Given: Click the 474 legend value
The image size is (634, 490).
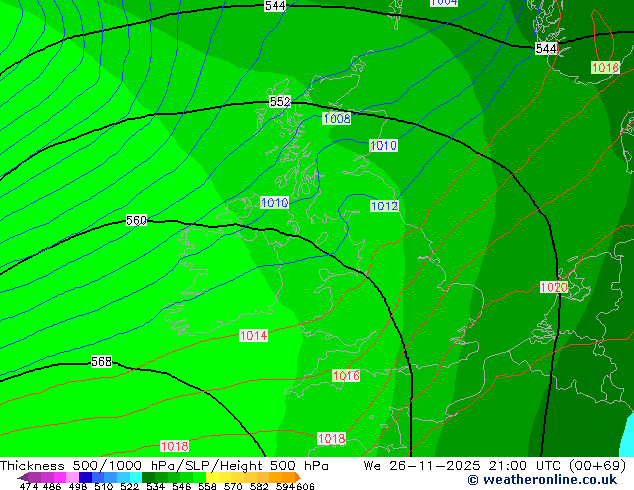Looking at the screenshot, I should click(29, 486).
